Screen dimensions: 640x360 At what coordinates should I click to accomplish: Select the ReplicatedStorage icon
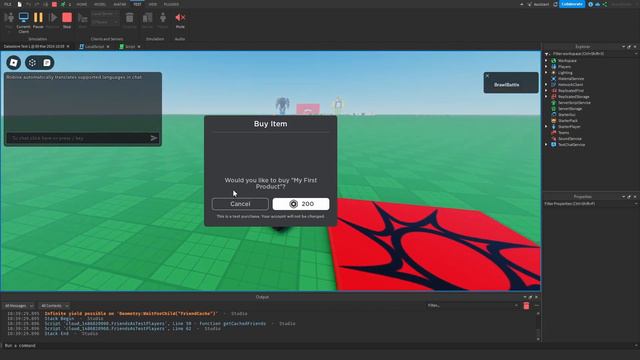[554, 97]
